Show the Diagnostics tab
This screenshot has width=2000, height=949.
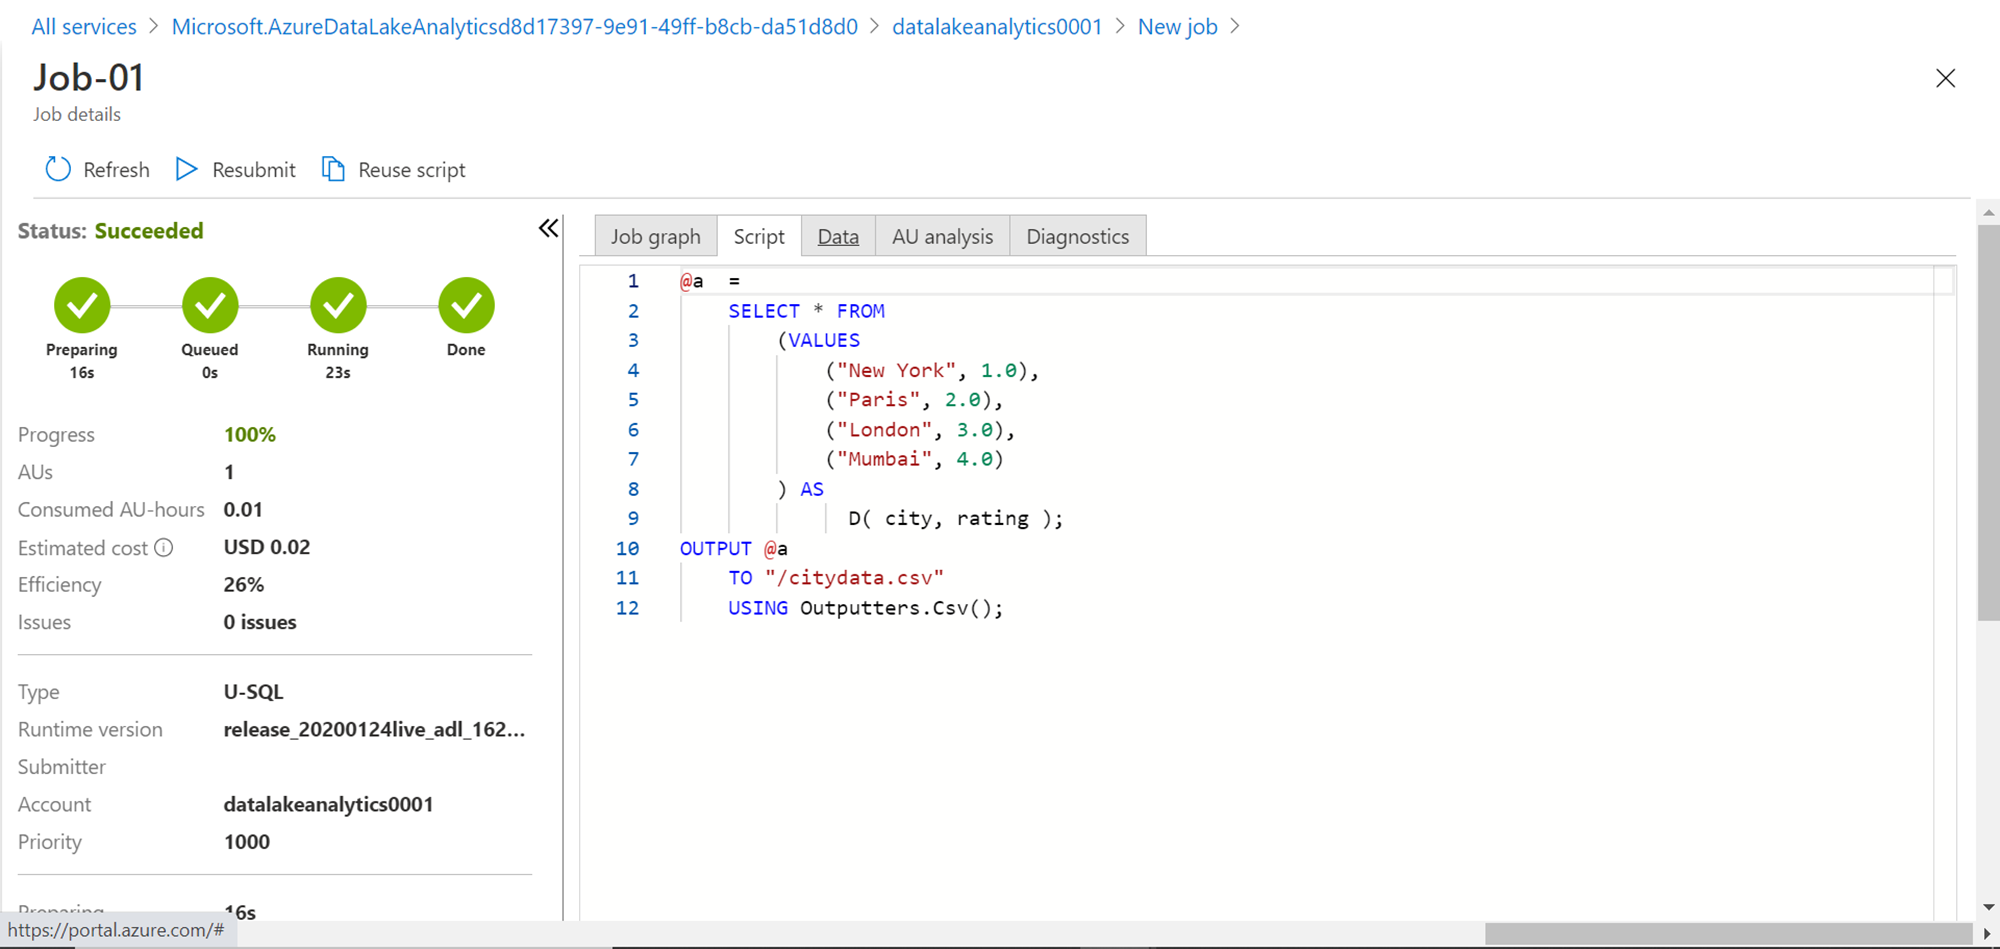click(1077, 237)
